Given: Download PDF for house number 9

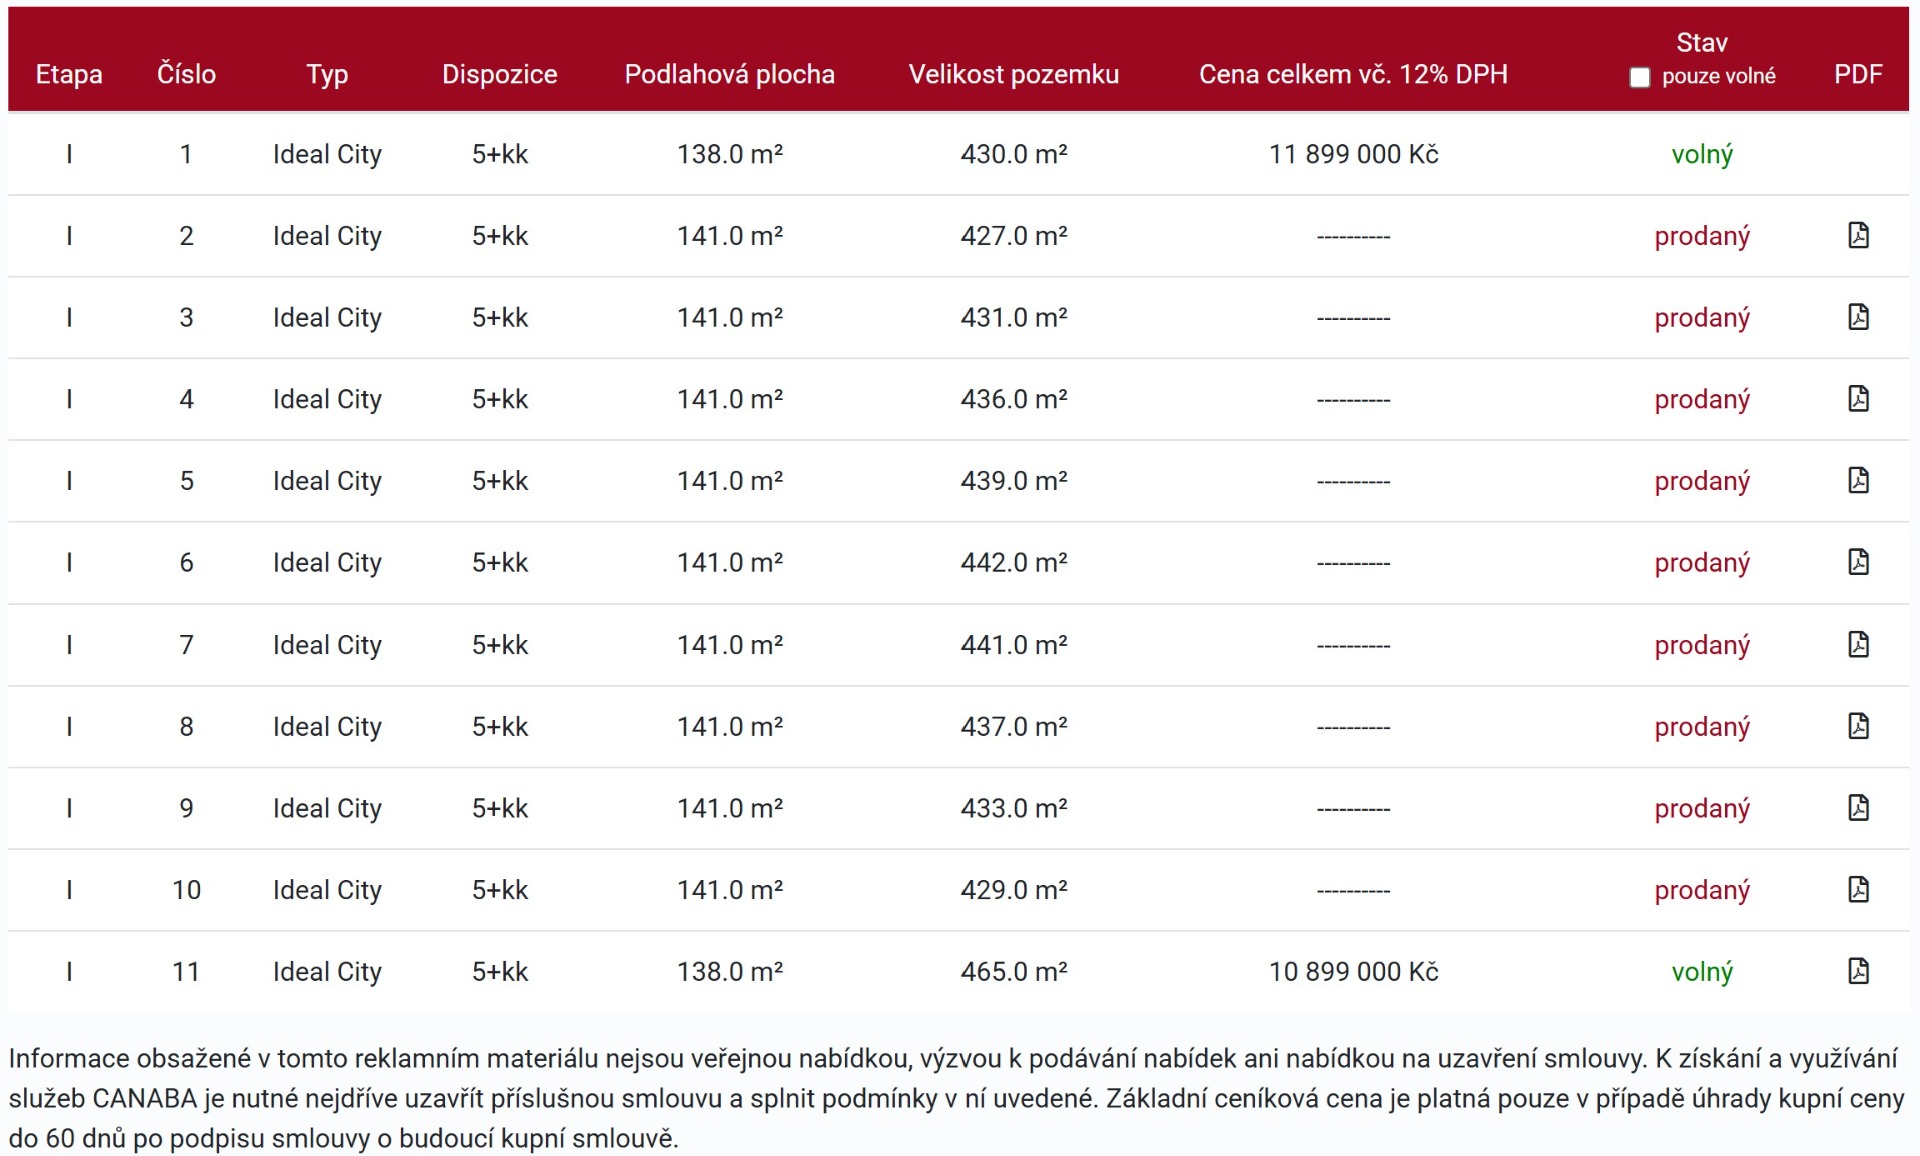Looking at the screenshot, I should 1858,807.
